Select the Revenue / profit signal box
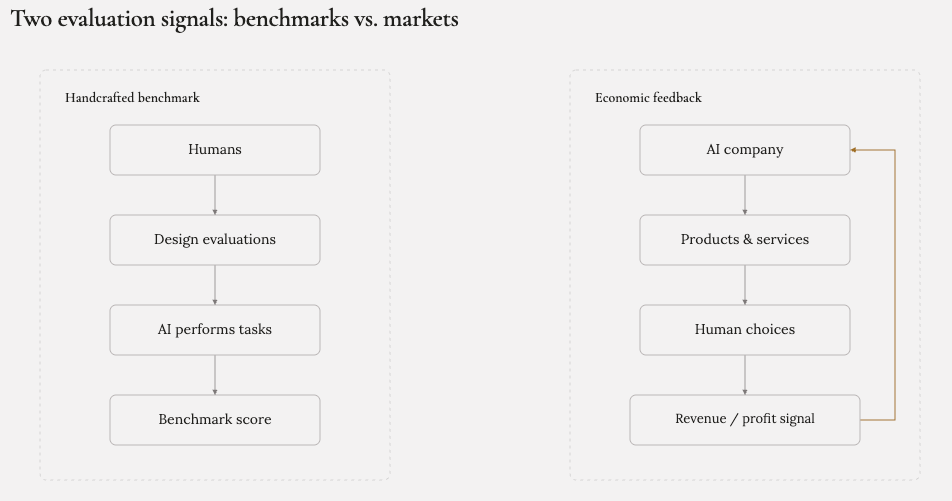952x501 pixels. coord(745,420)
